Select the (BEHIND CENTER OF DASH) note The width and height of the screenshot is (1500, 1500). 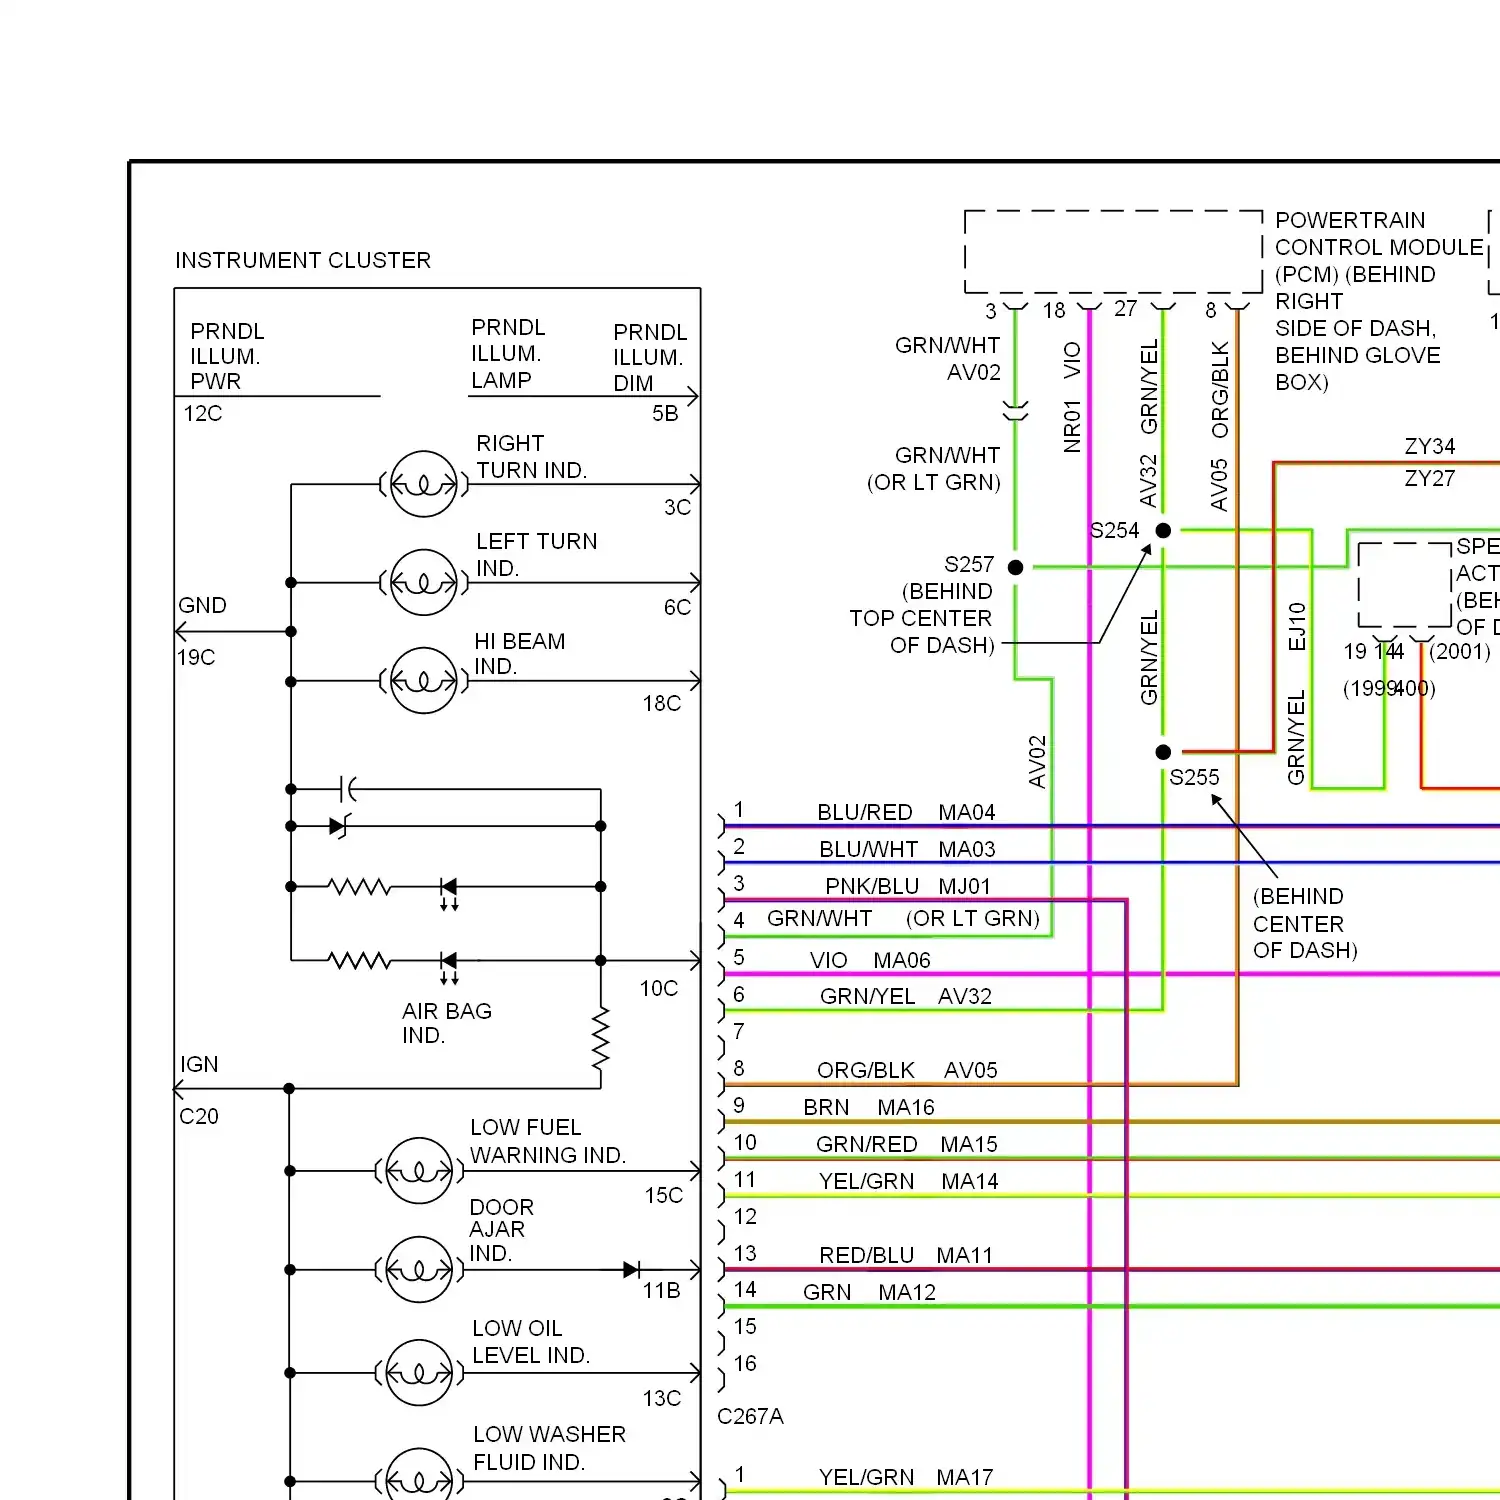point(1305,923)
